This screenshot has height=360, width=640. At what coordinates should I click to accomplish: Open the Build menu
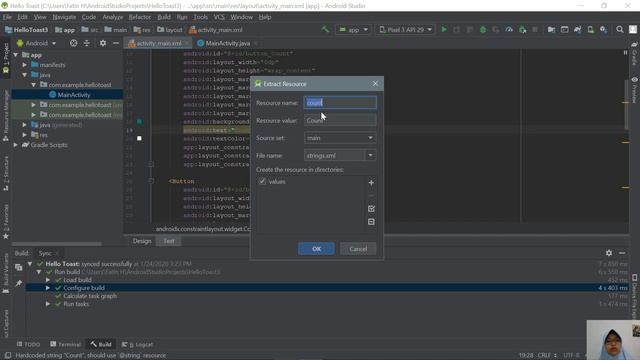pos(164,17)
